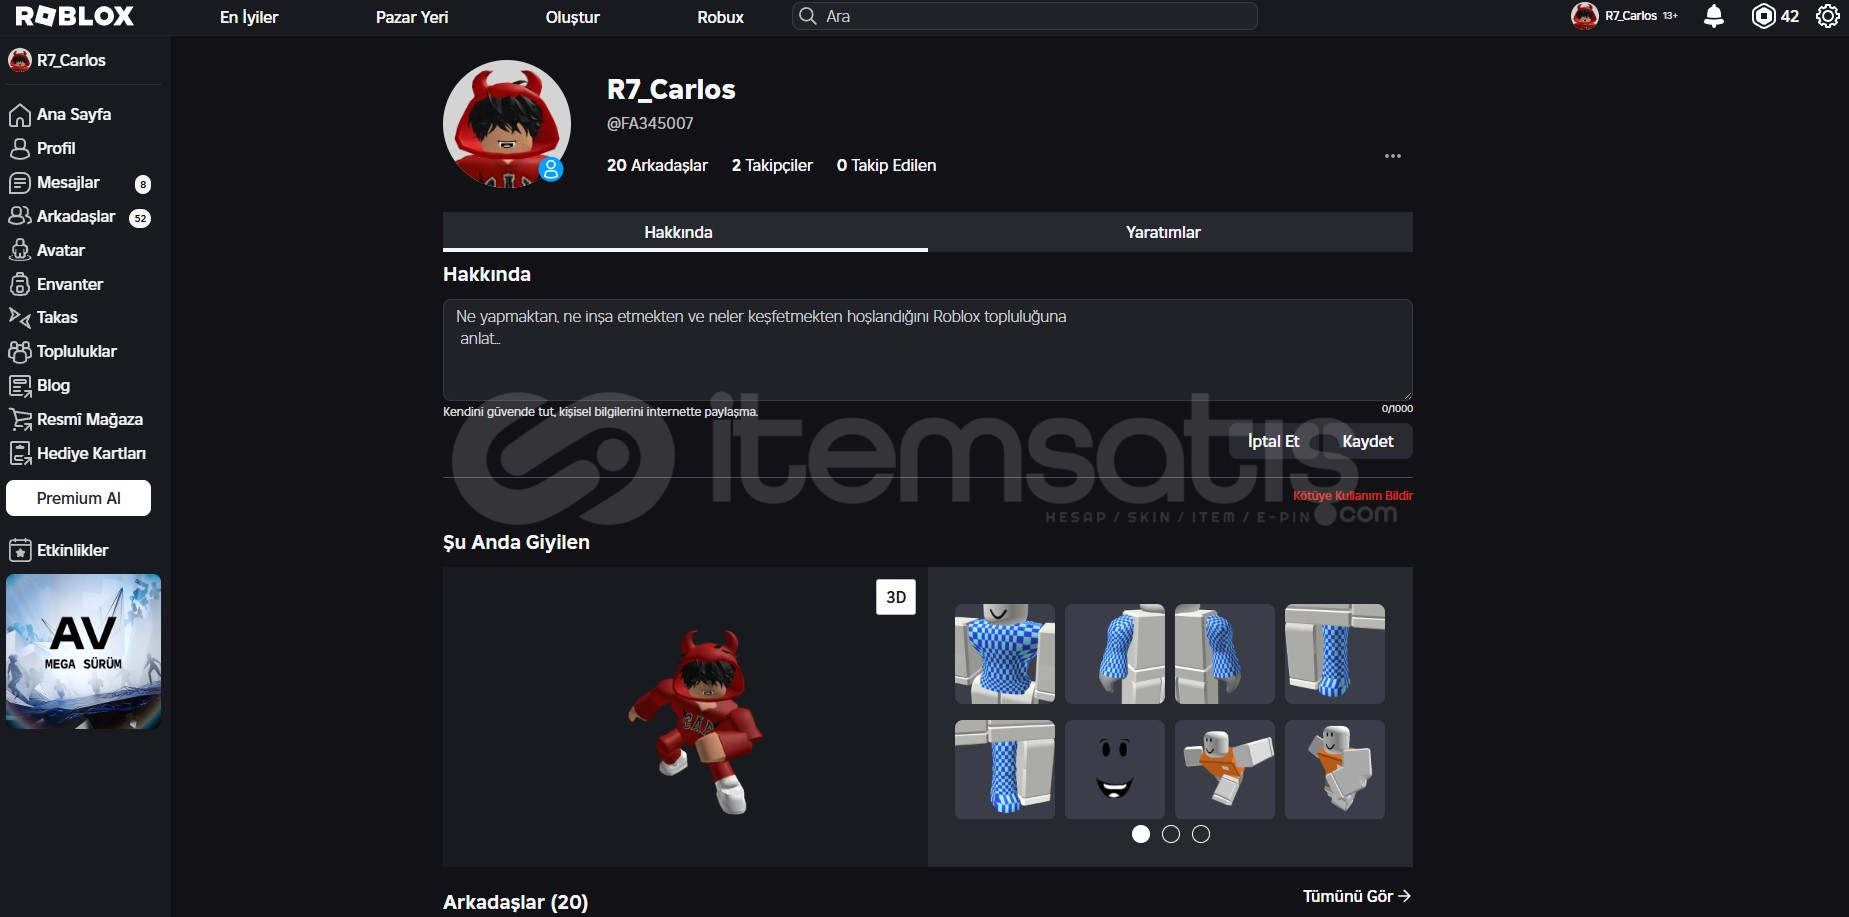Click the Avatar sidebar icon
1849x917 pixels.
pyautogui.click(x=19, y=250)
